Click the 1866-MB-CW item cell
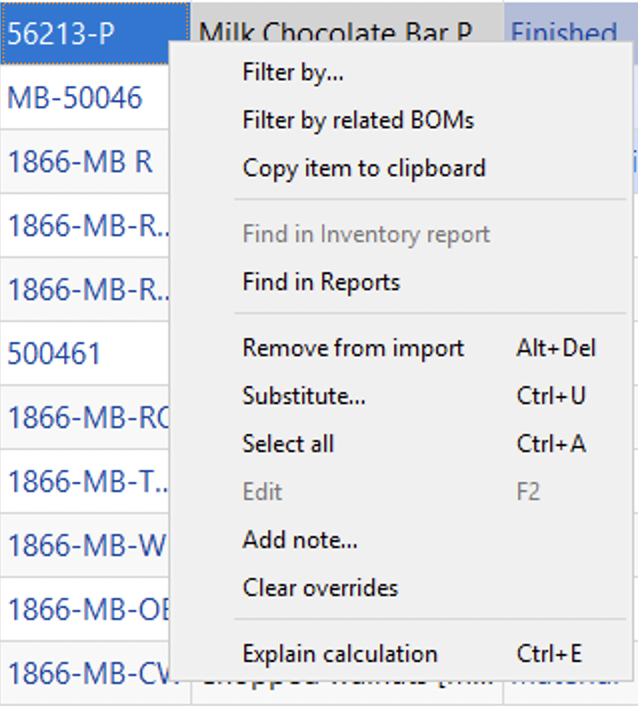Image resolution: width=638 pixels, height=706 pixels. pyautogui.click(x=85, y=672)
